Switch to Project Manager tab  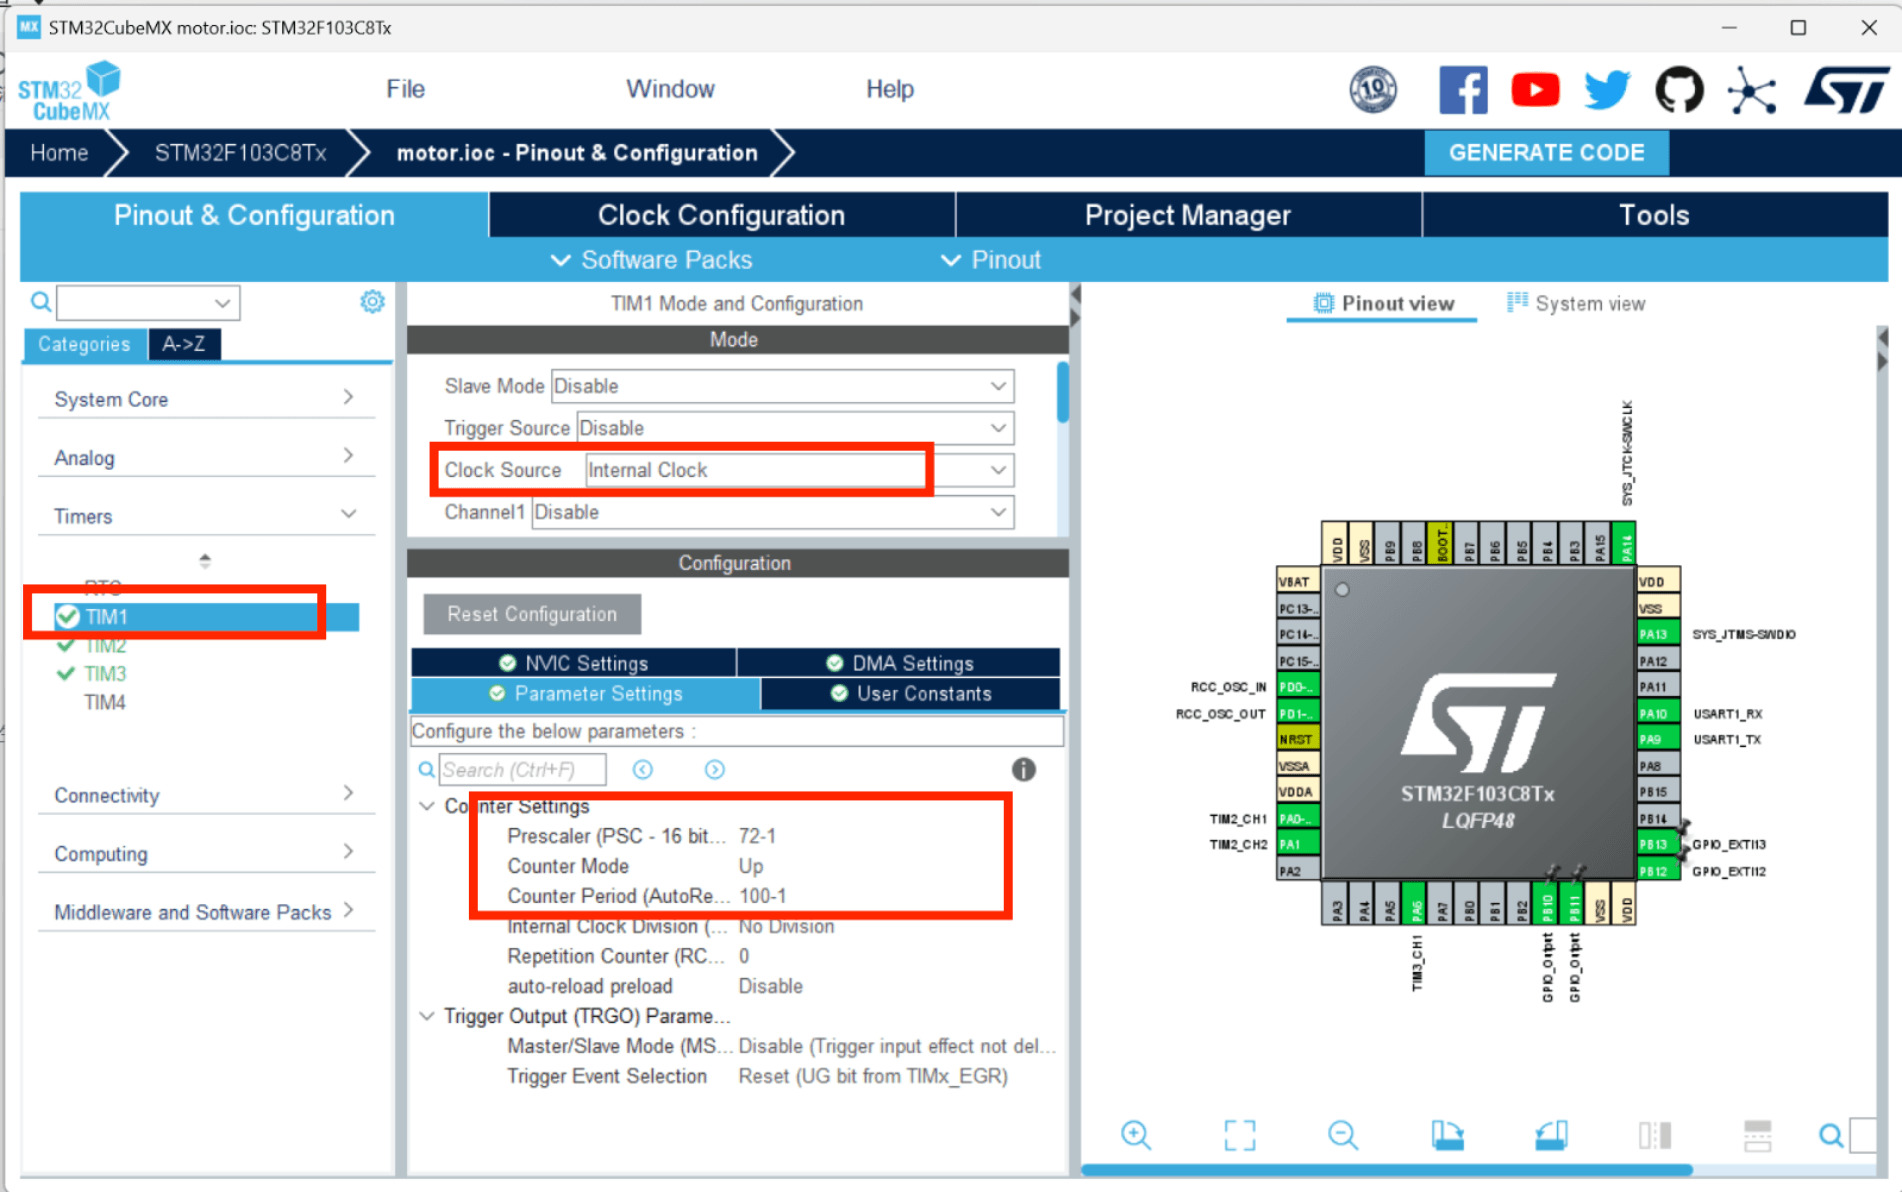point(1188,215)
